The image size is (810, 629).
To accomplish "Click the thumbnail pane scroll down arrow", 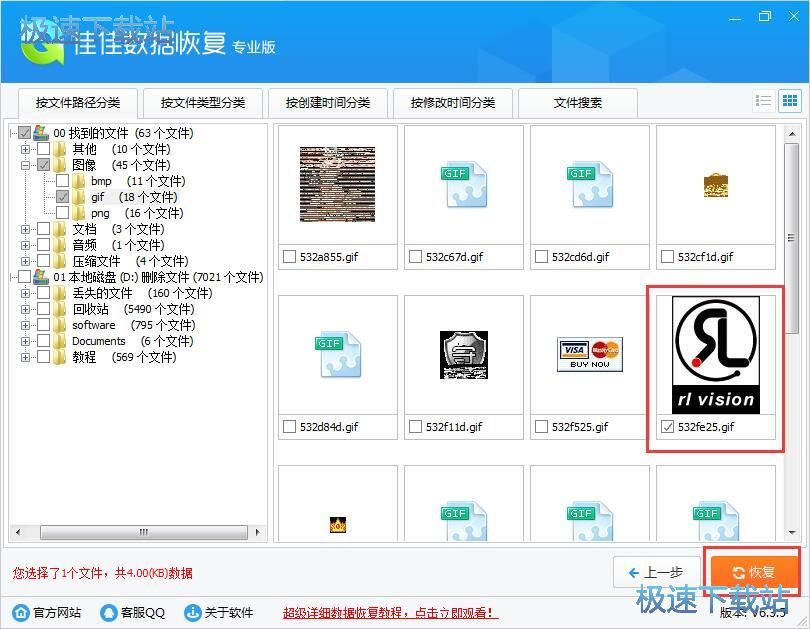I will pyautogui.click(x=791, y=532).
